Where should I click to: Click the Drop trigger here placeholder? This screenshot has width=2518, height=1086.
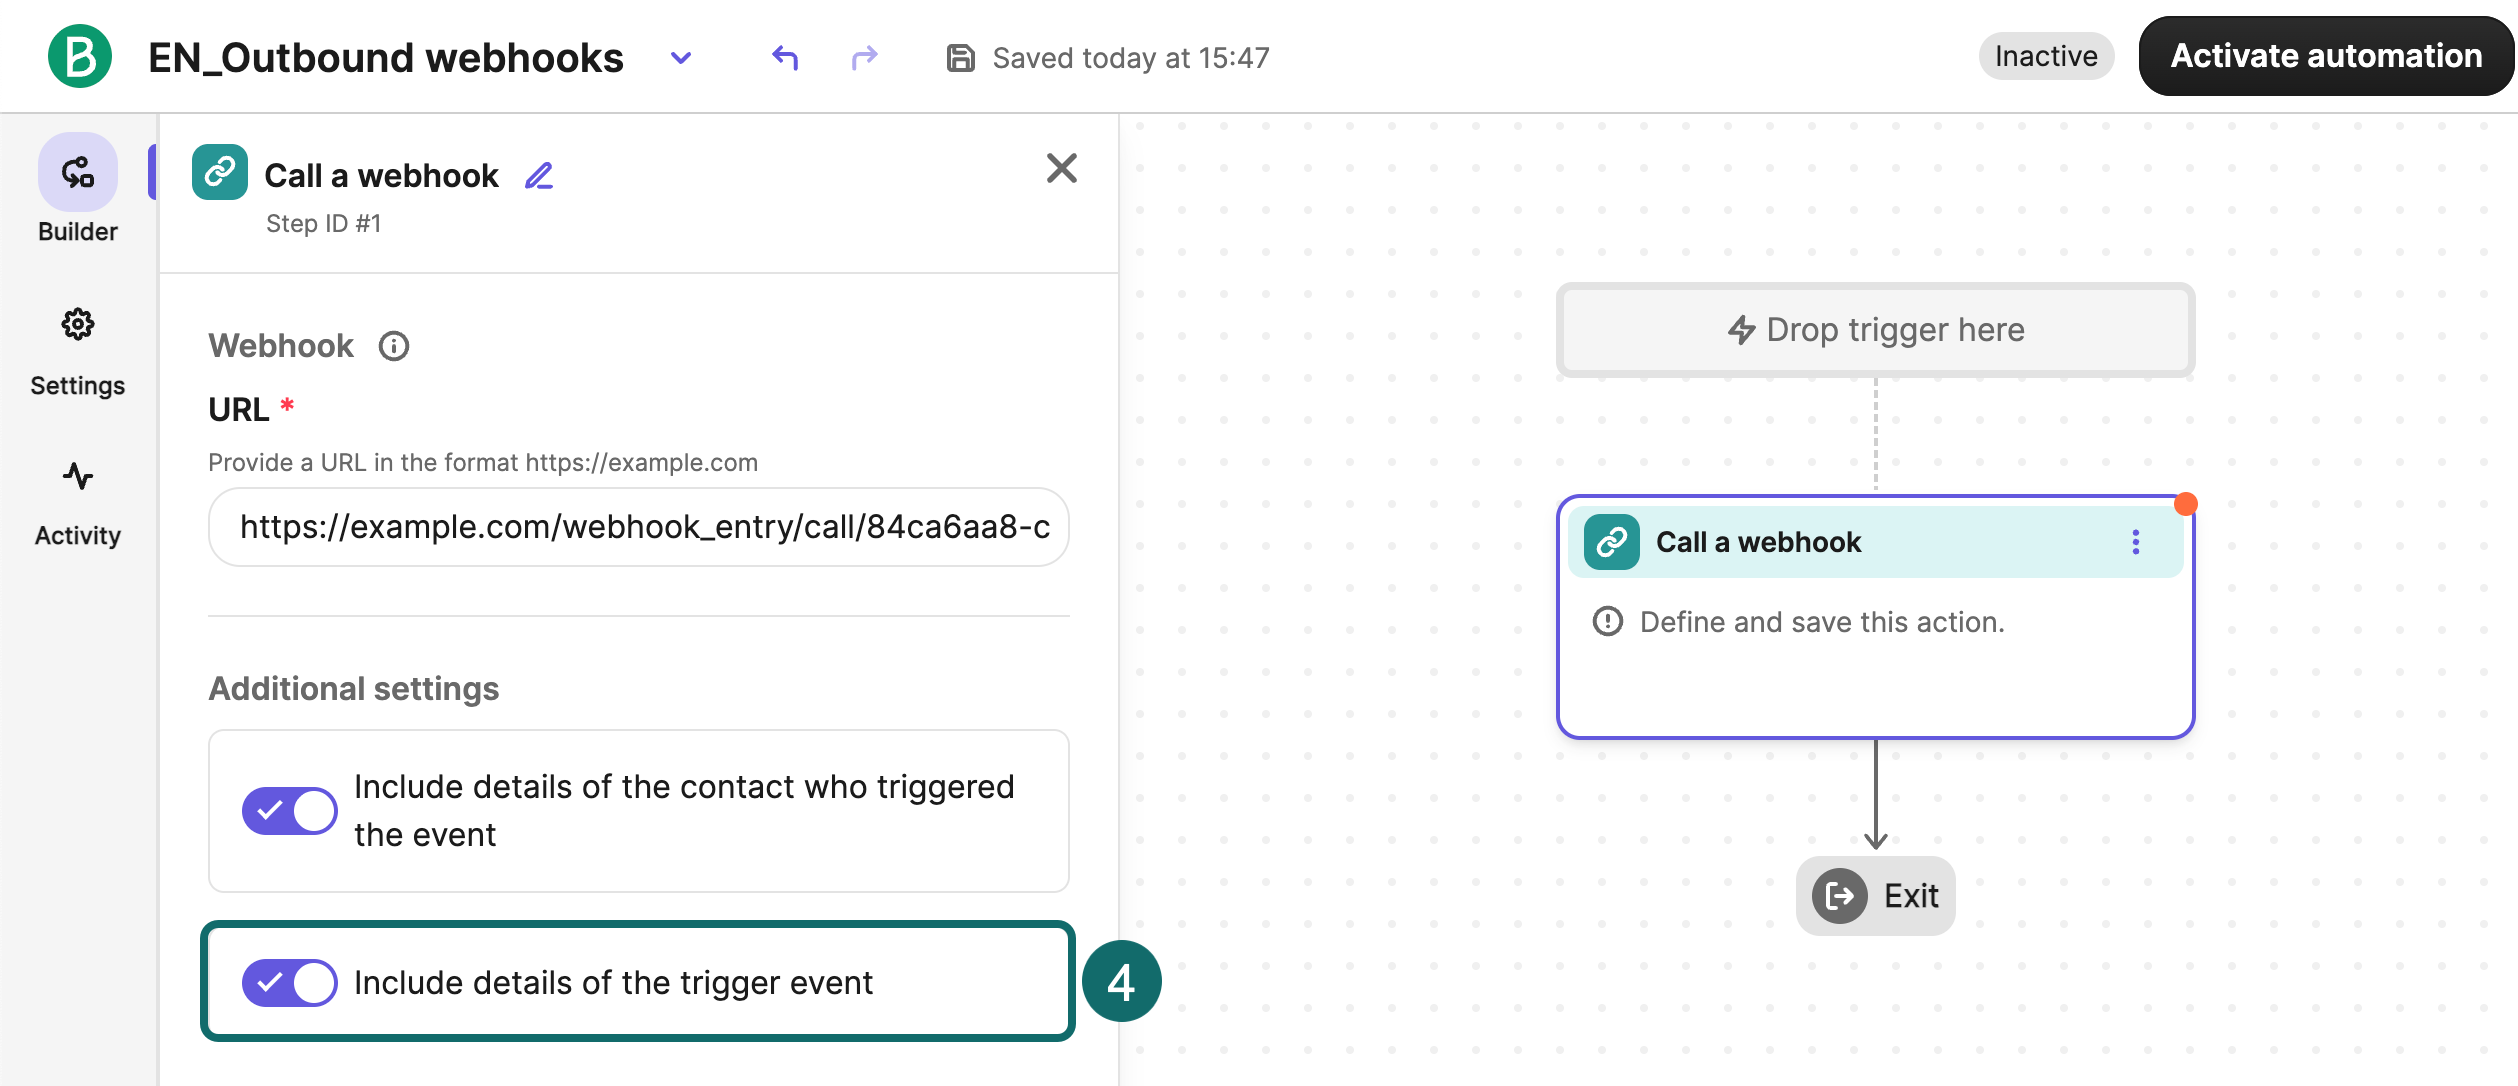(x=1875, y=330)
